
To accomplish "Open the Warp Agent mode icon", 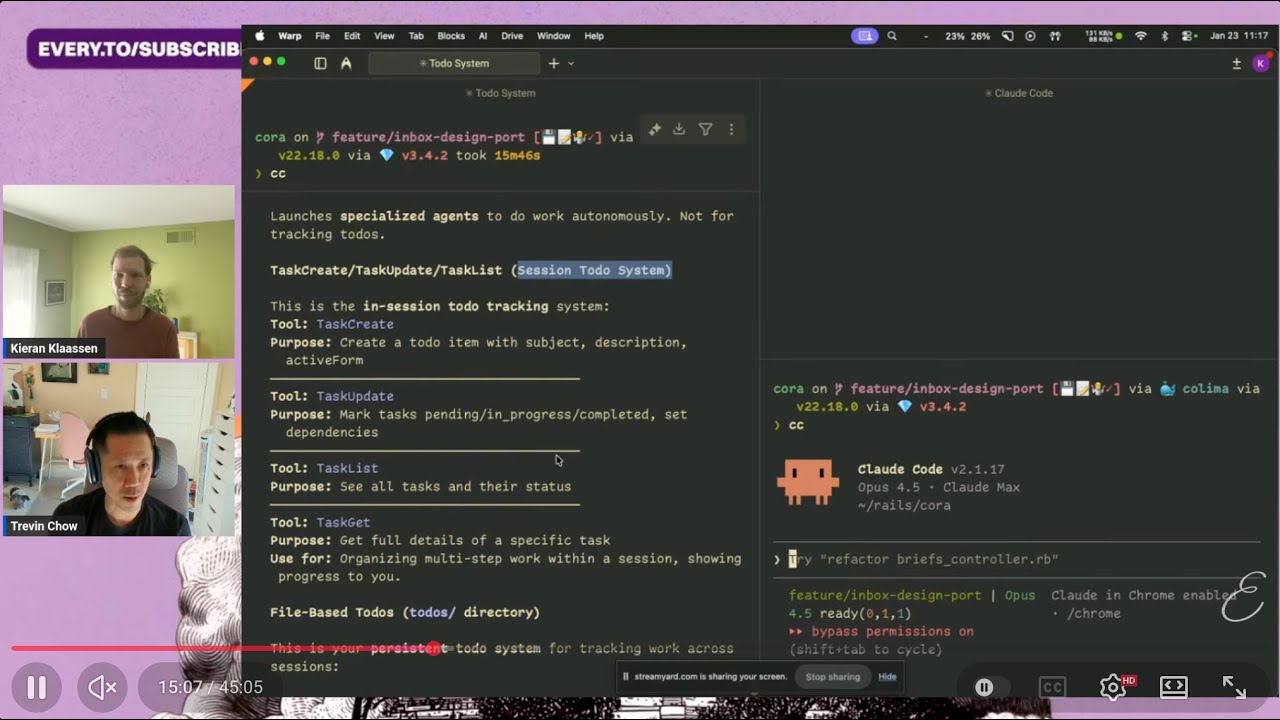I will coord(346,63).
